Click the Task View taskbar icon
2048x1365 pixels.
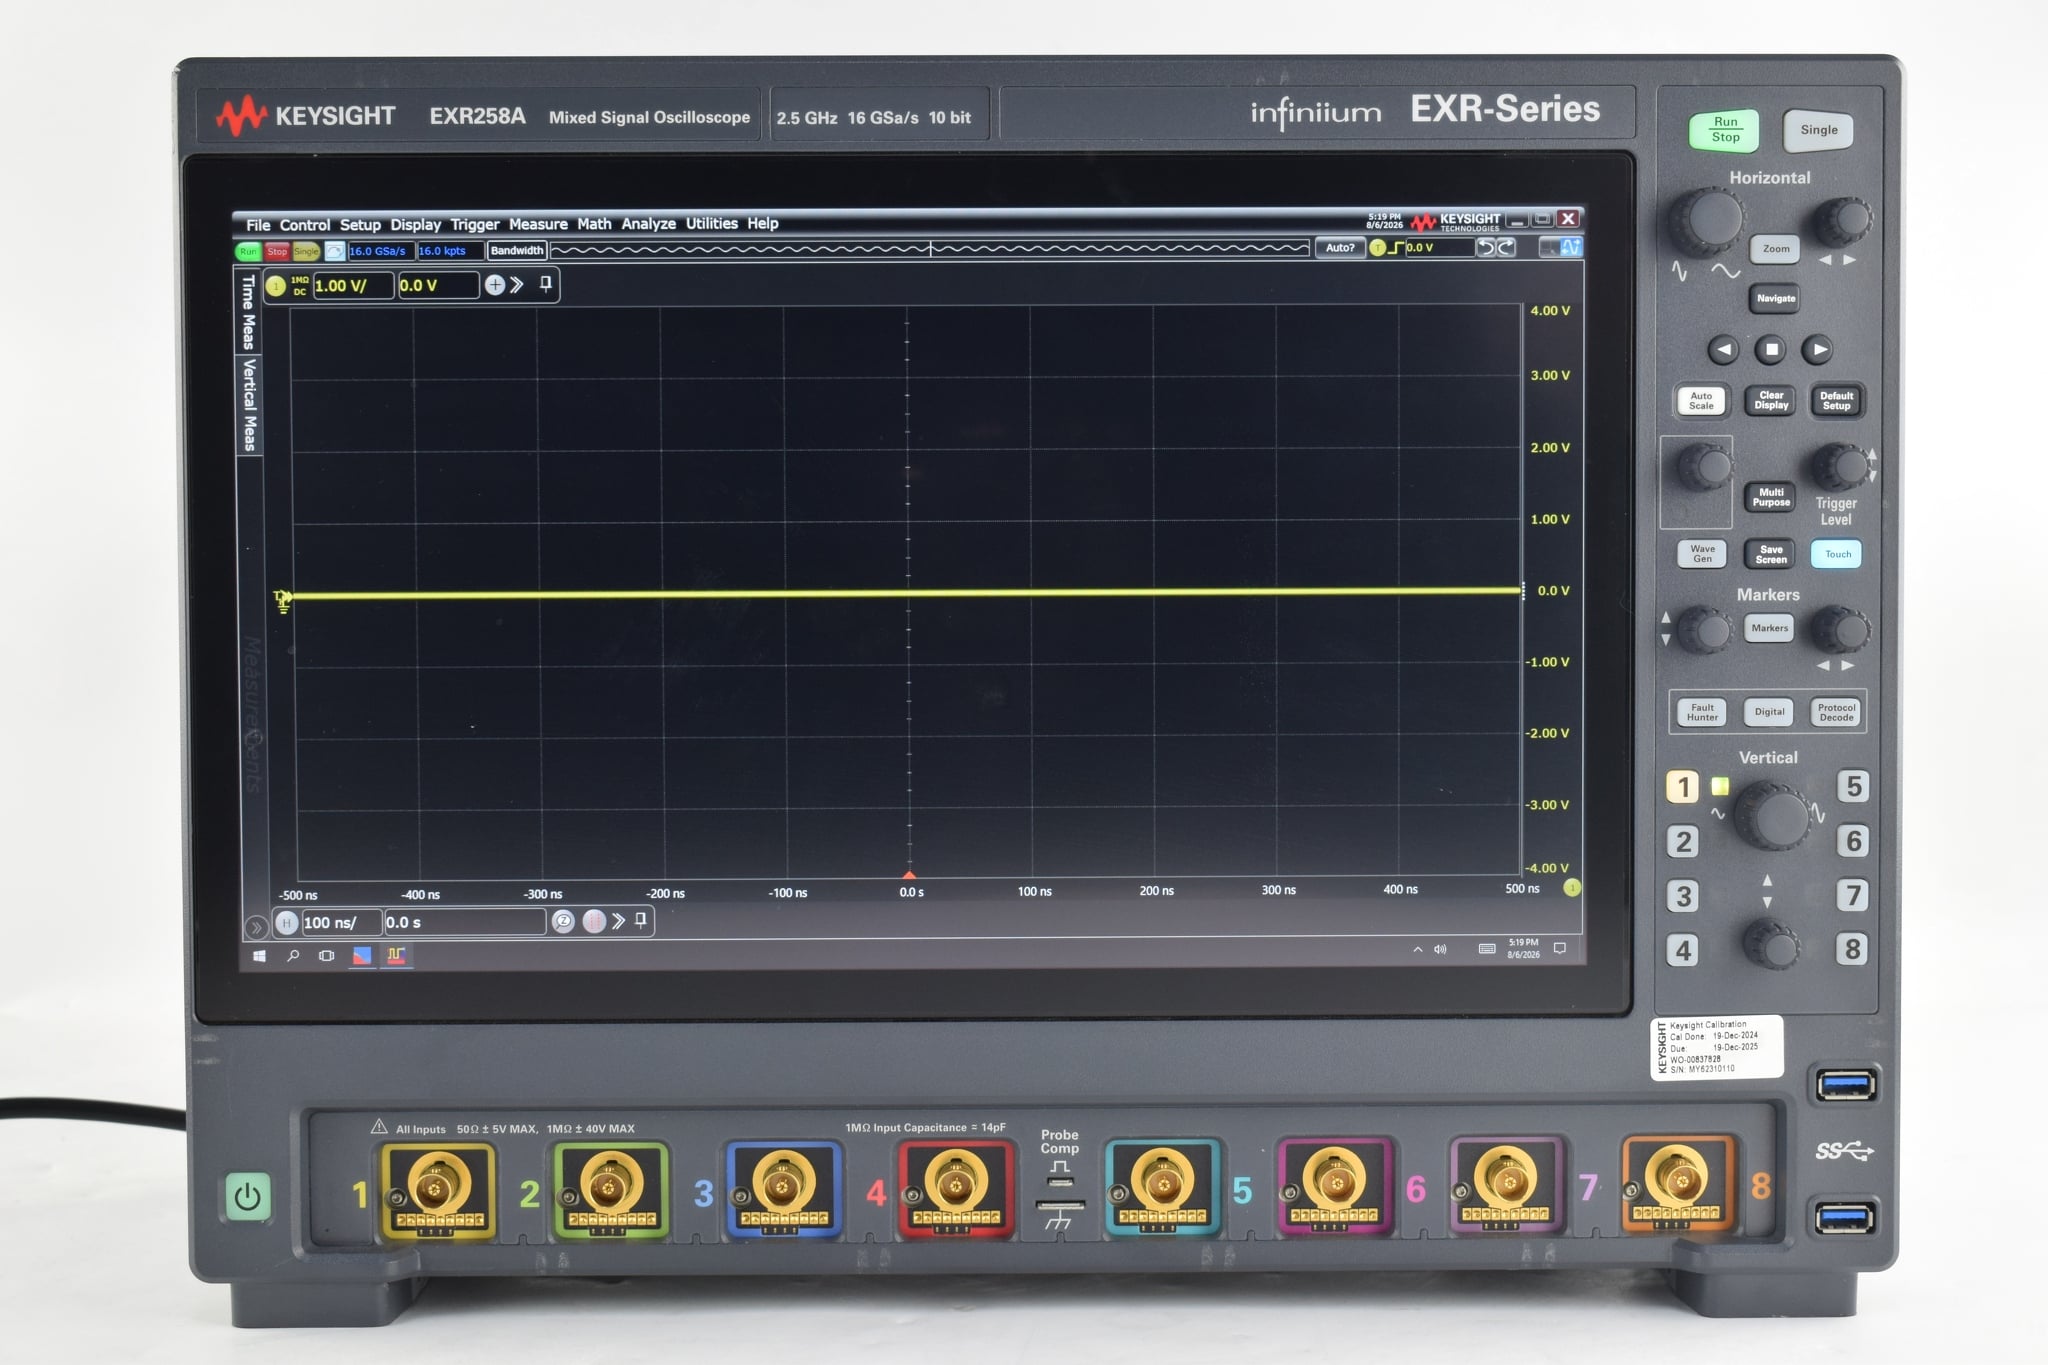326,956
